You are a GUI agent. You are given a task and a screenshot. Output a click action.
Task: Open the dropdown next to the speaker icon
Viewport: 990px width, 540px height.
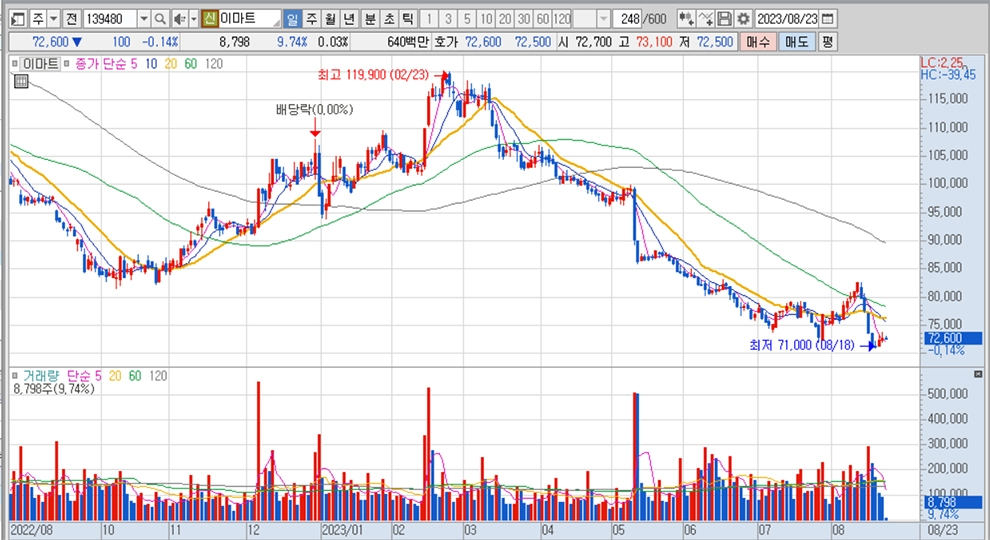point(193,19)
